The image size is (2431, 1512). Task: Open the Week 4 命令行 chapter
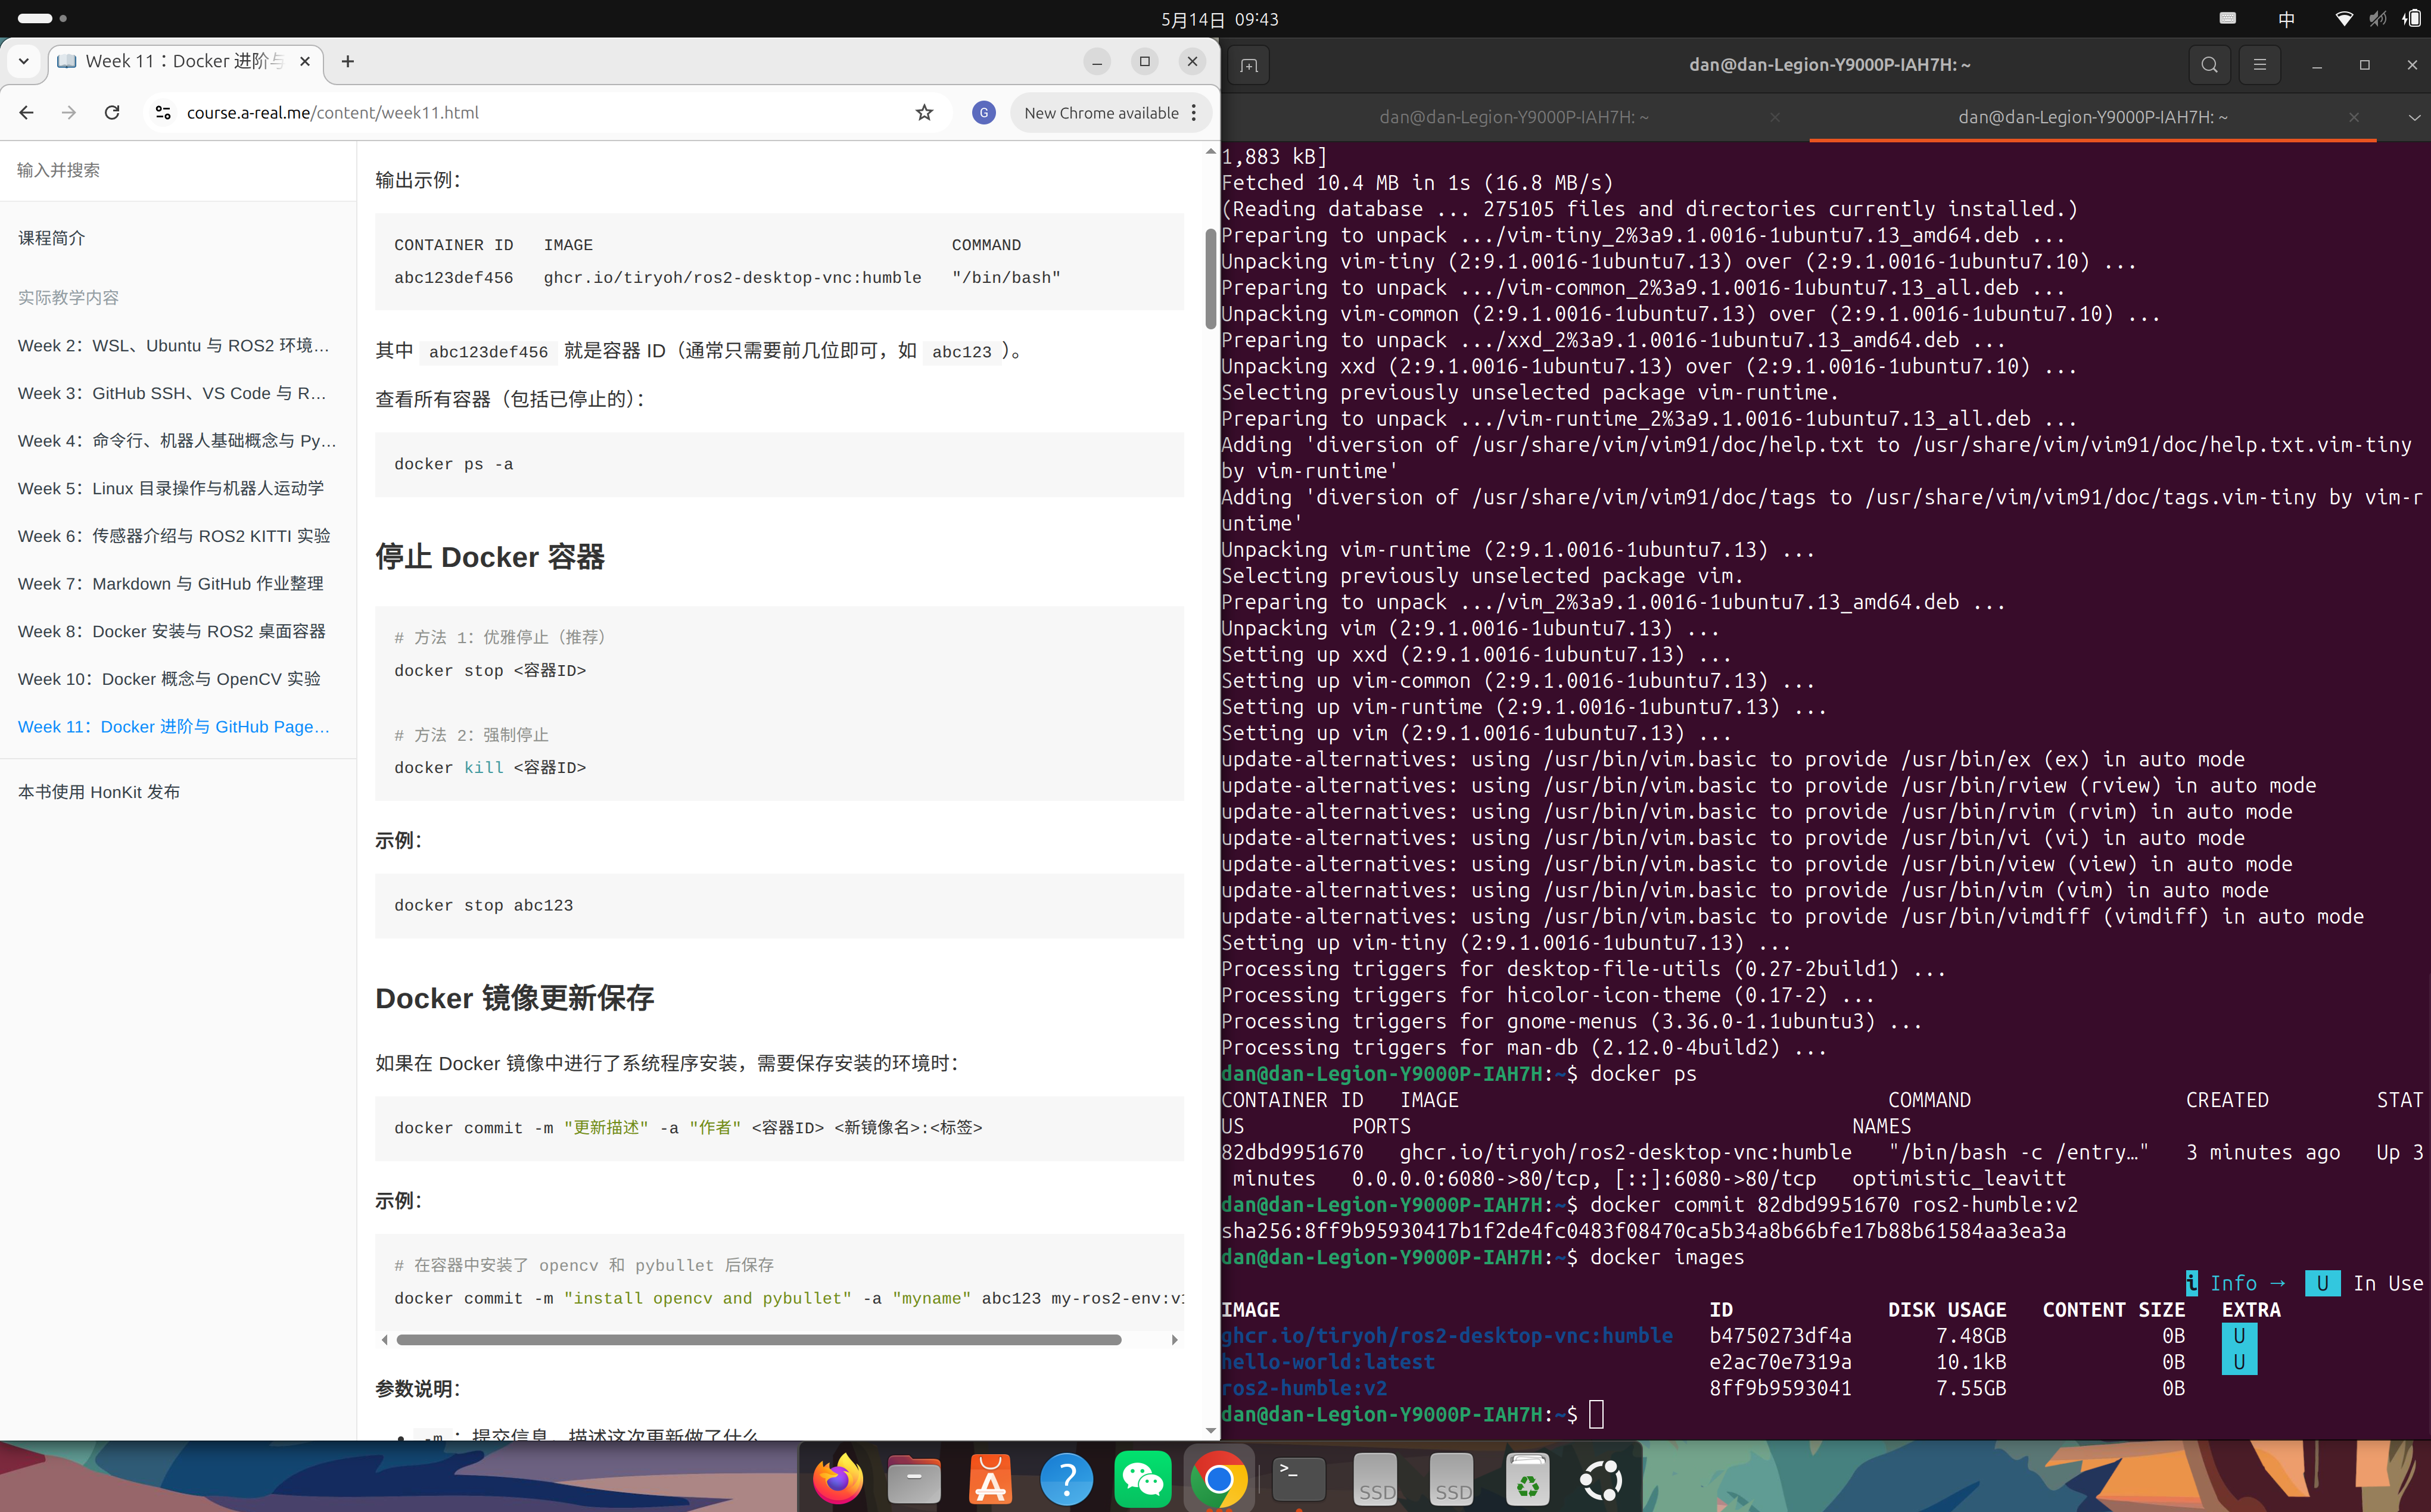pos(177,441)
